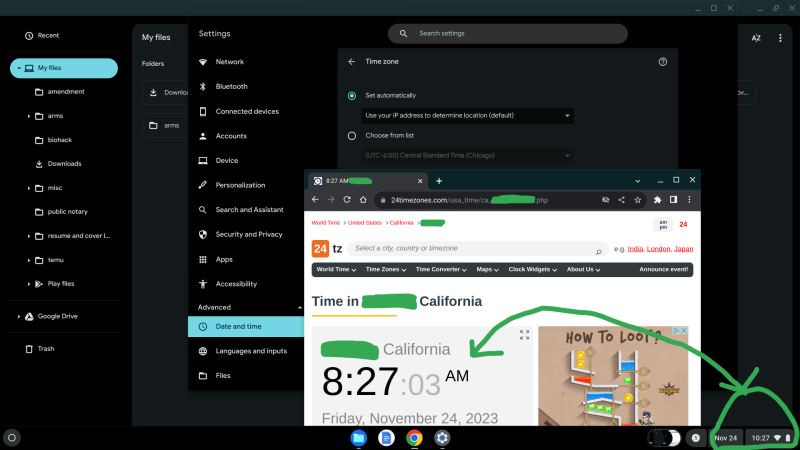Focus Search settings field
Viewport: 800px width, 450px height.
[508, 34]
